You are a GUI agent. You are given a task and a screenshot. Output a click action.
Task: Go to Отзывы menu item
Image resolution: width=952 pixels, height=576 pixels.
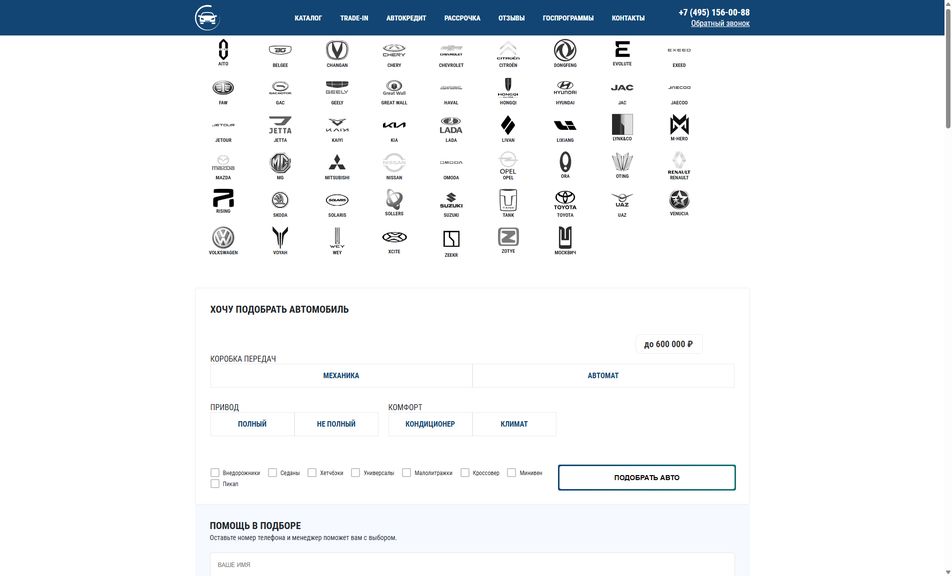511,18
